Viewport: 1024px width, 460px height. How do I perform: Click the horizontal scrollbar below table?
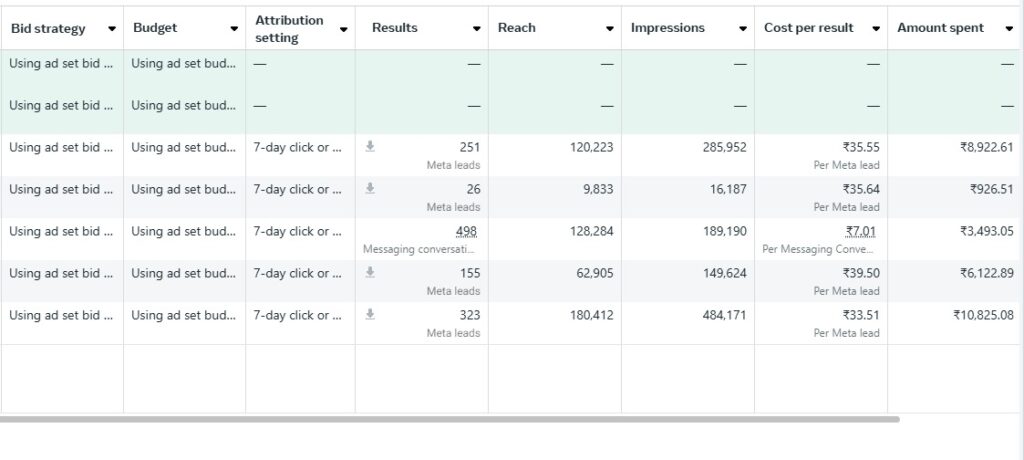[x=450, y=419]
